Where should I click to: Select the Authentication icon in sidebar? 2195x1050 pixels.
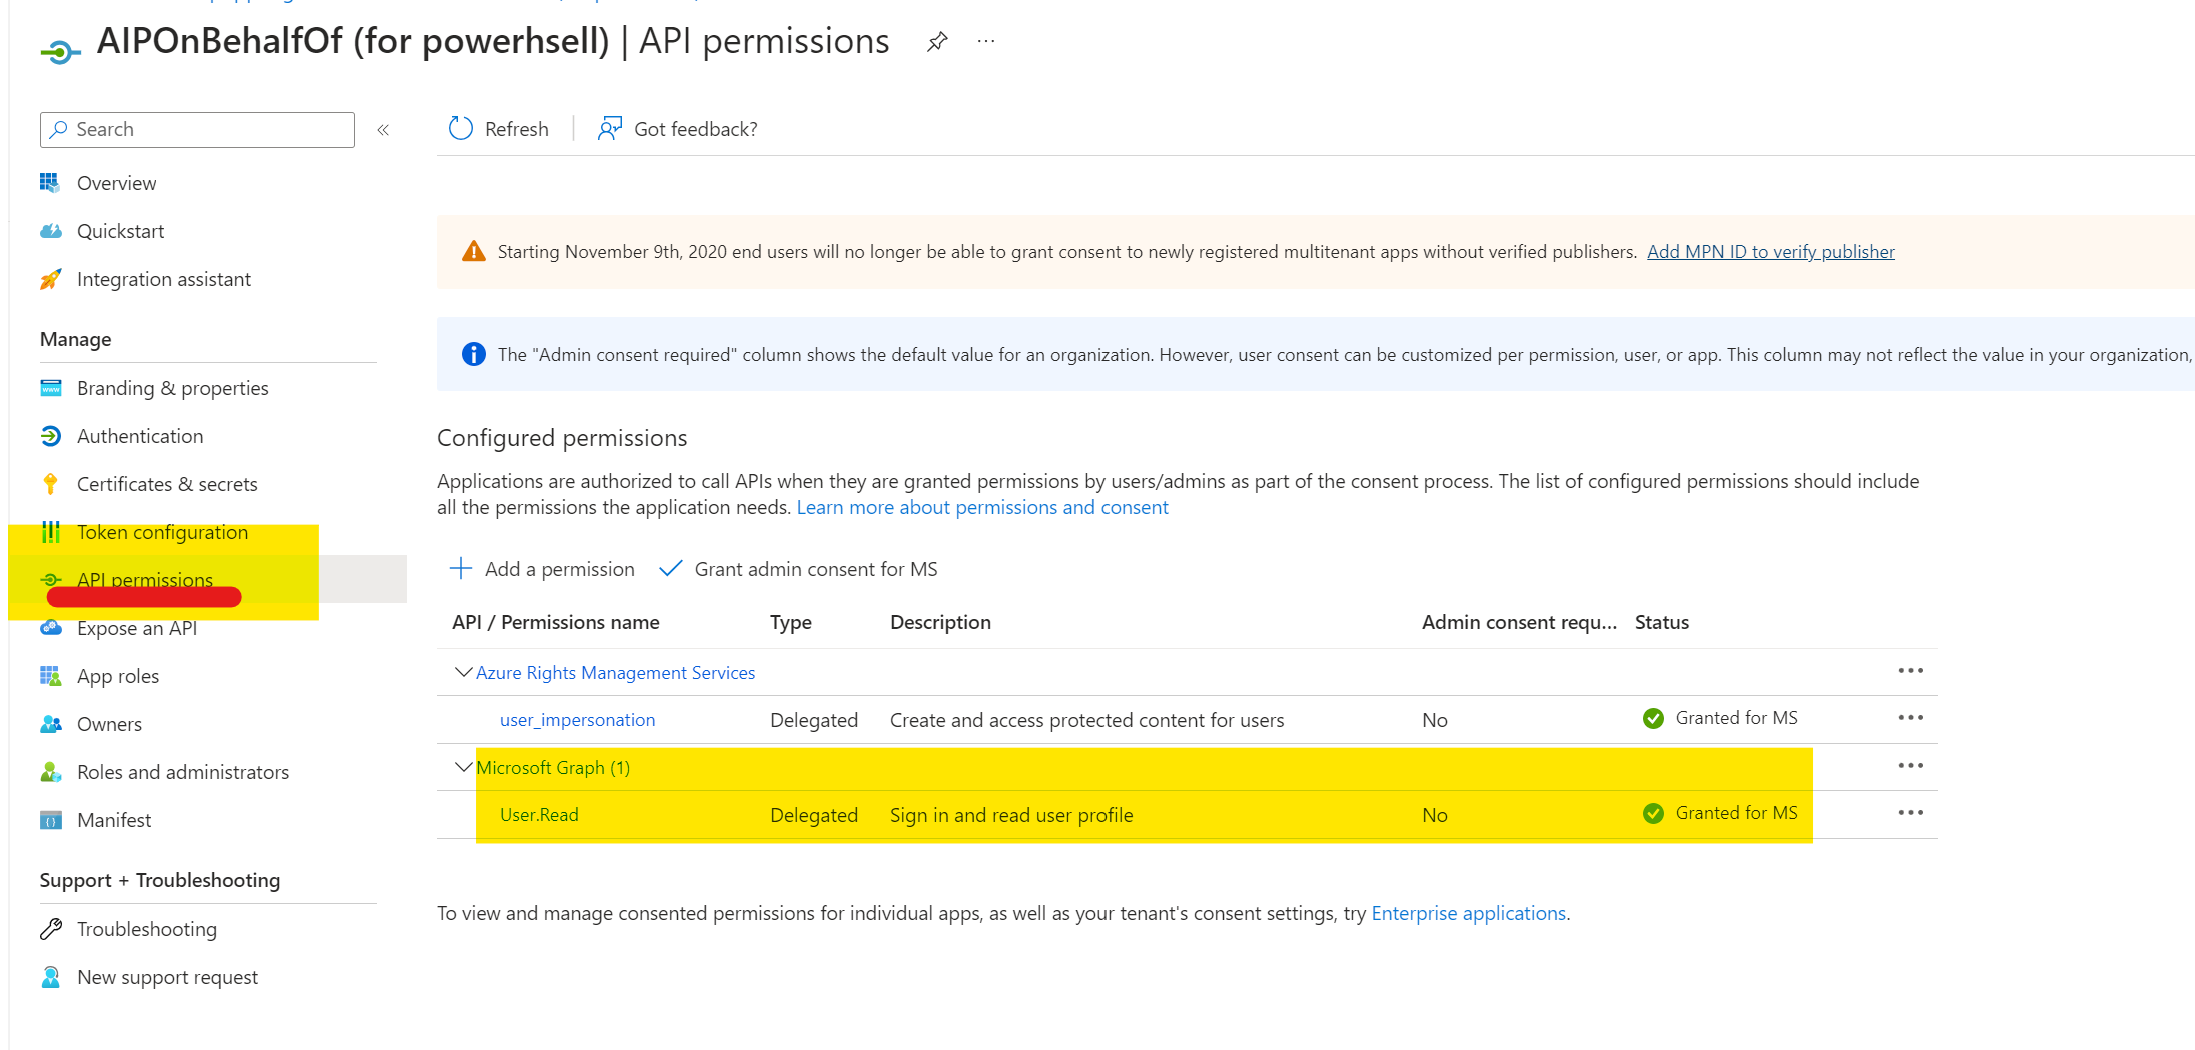[x=51, y=435]
